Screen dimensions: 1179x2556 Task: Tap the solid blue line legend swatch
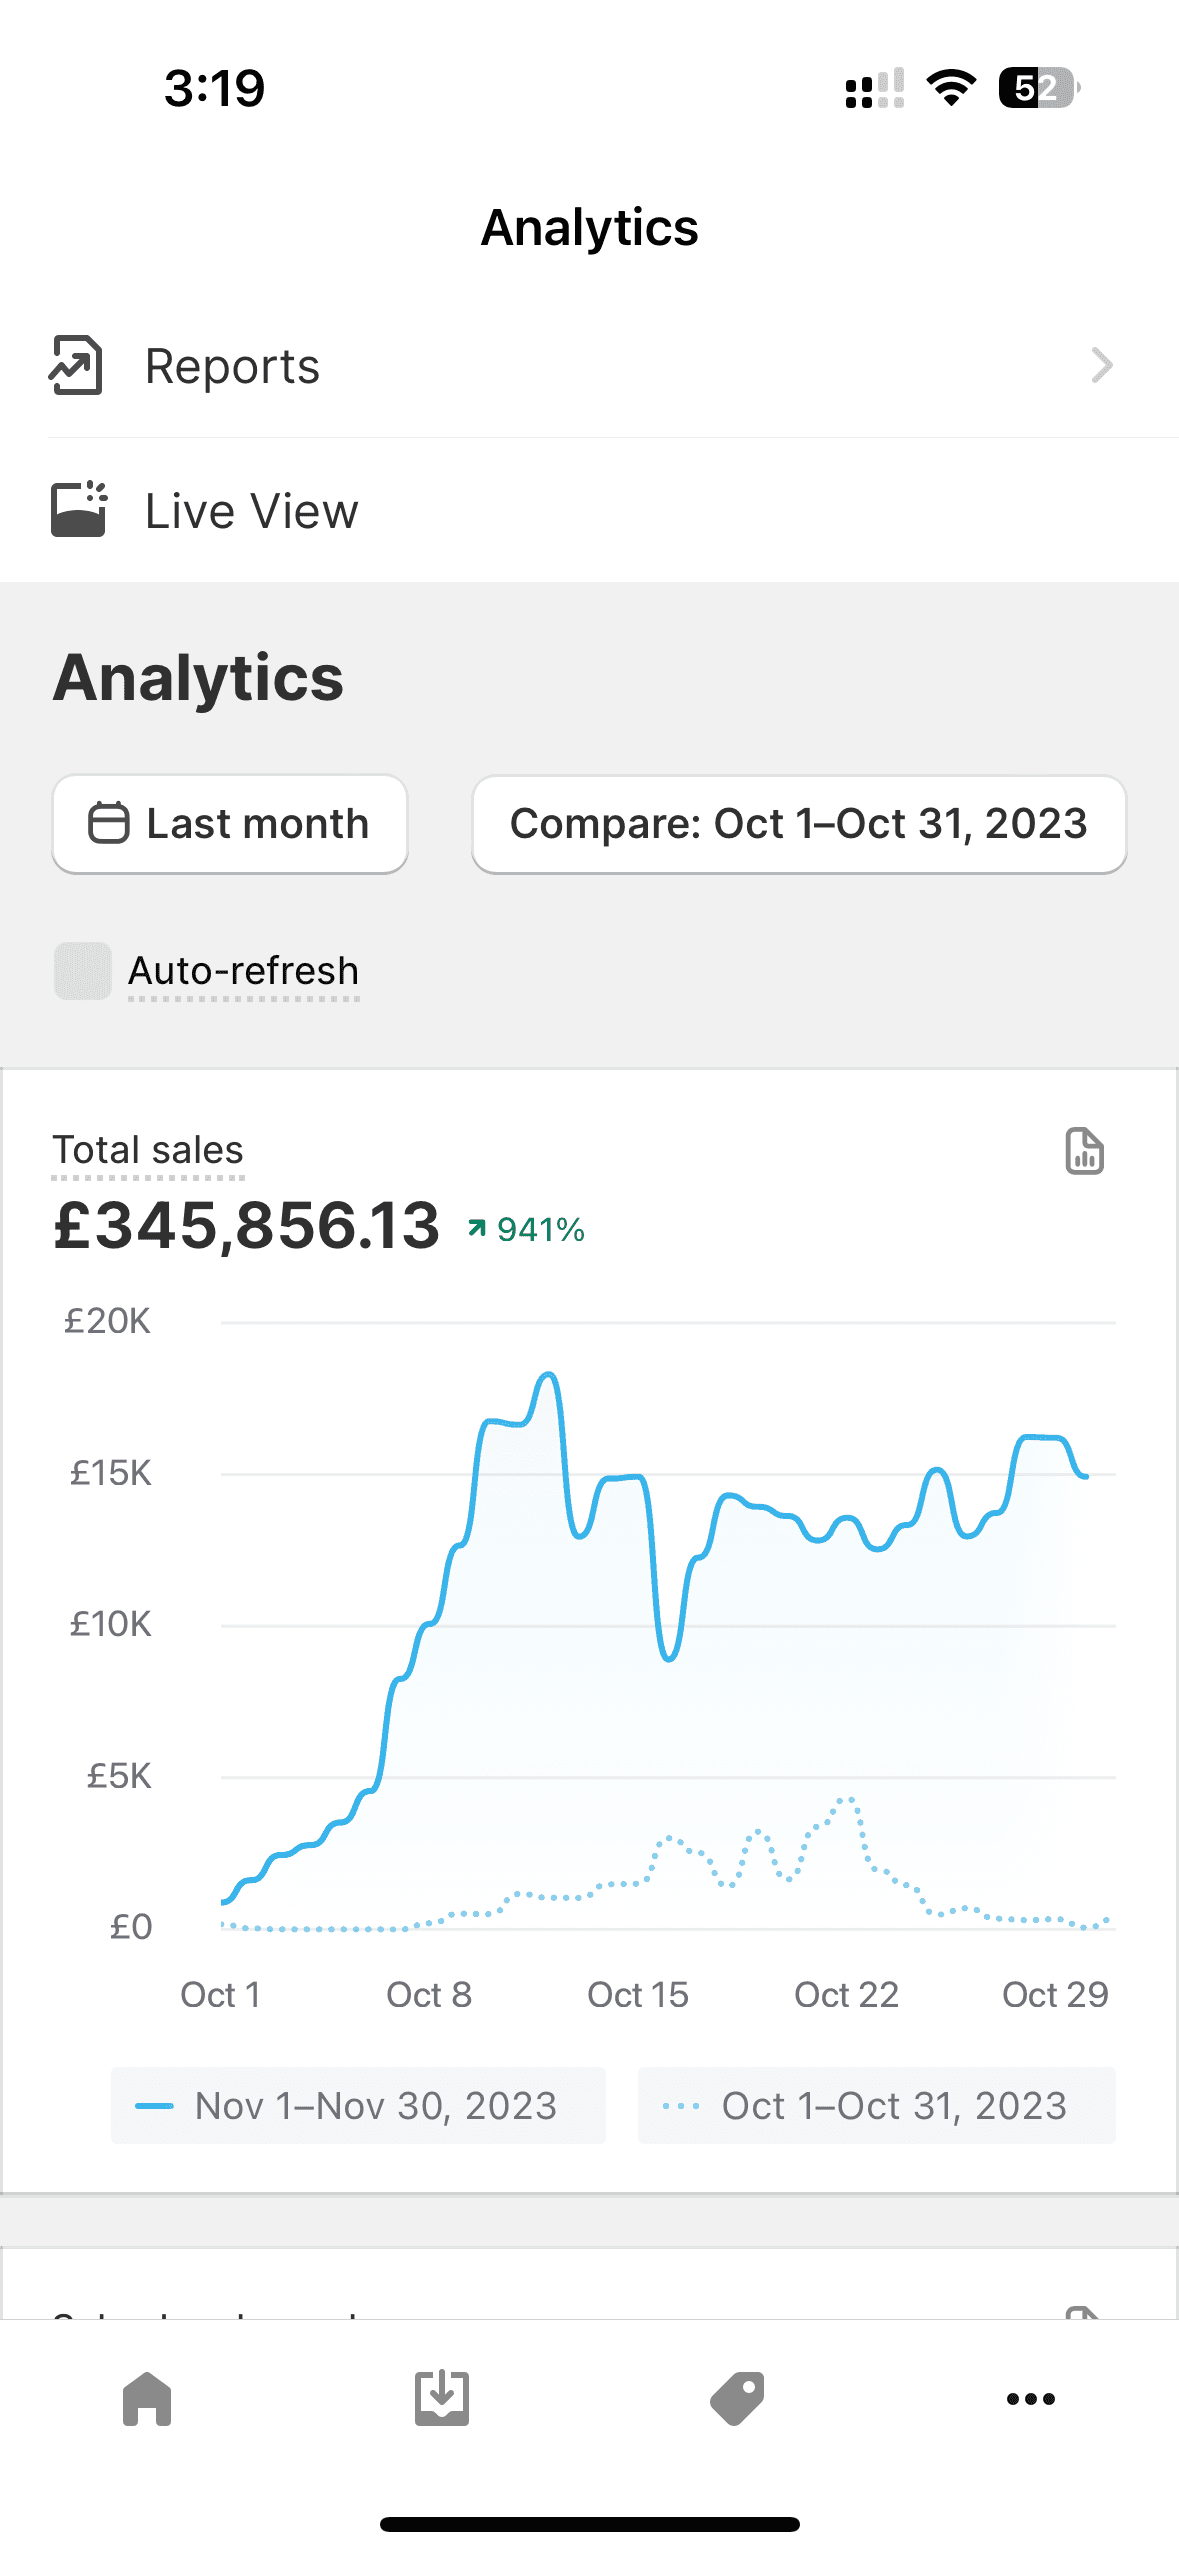tap(154, 2105)
